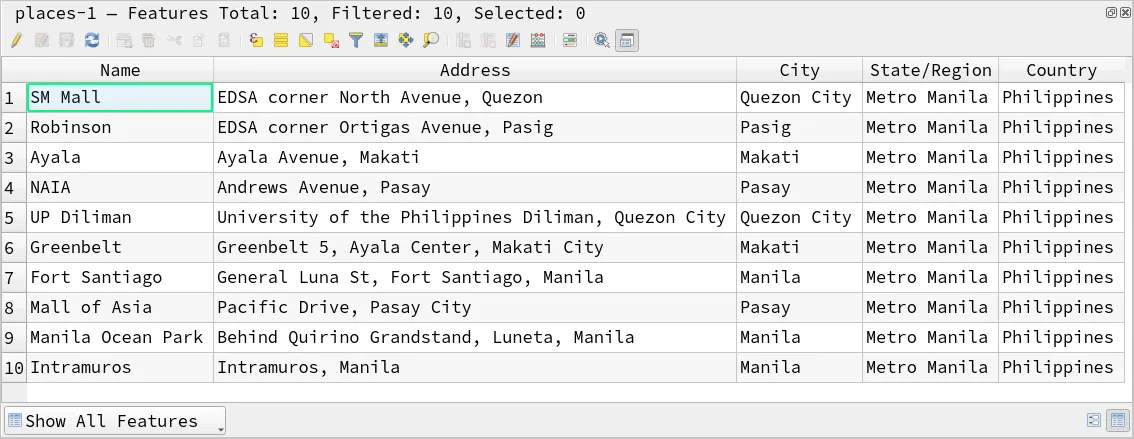Select row 3 via its row number

14,158
